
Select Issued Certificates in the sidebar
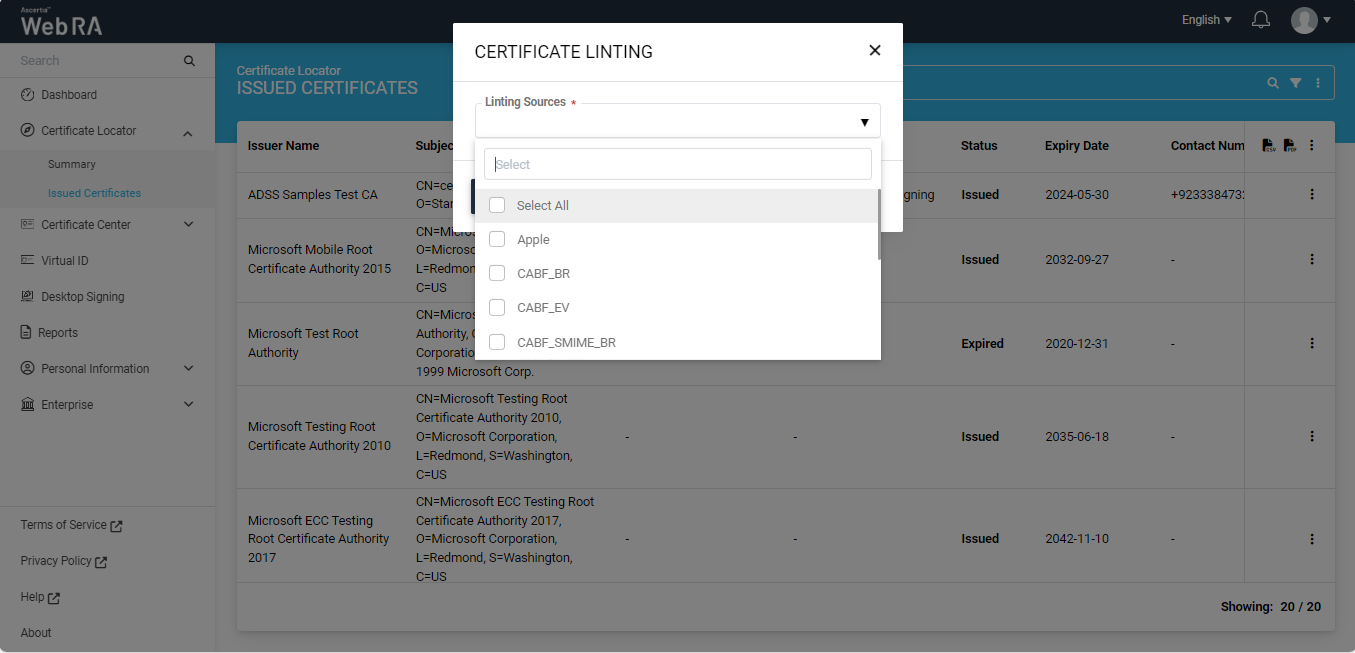coord(94,193)
